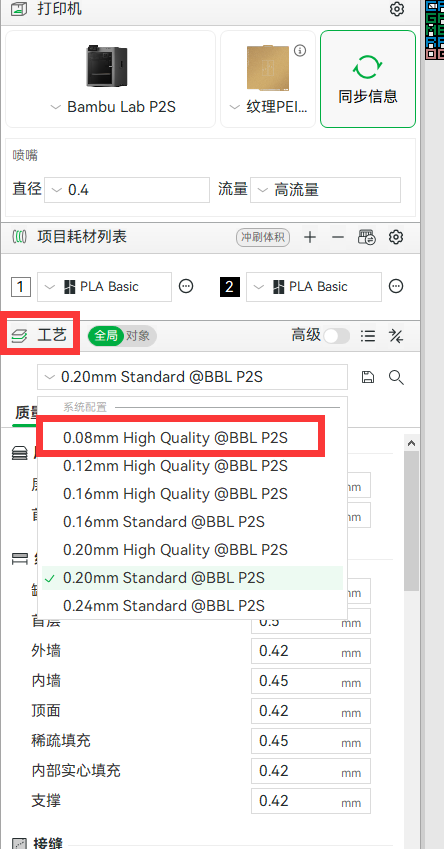Image resolution: width=444 pixels, height=849 pixels.
Task: Click the textured PEI plate thumbnail
Action: coord(268,67)
